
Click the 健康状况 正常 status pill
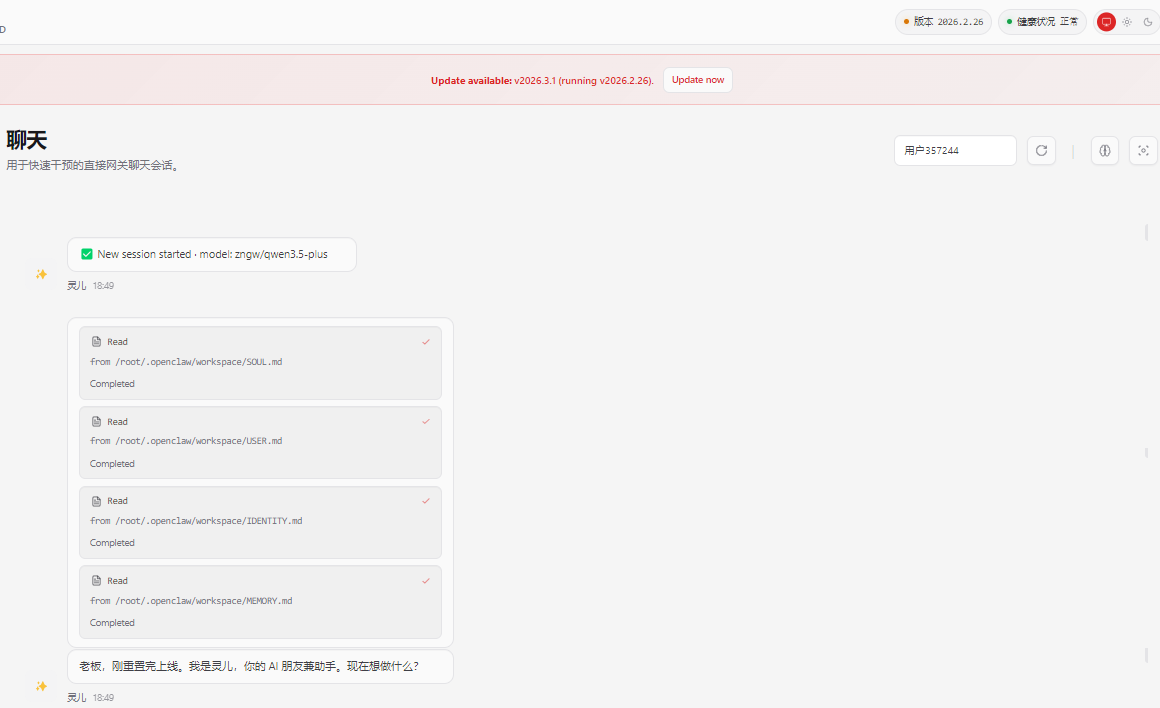[x=1042, y=22]
